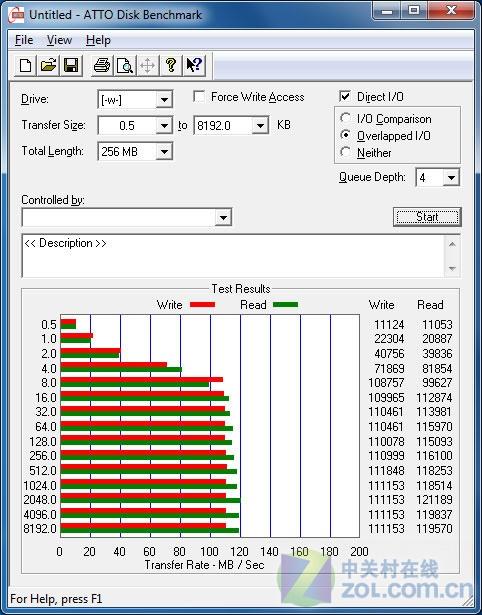Print the benchmark results

(x=102, y=65)
